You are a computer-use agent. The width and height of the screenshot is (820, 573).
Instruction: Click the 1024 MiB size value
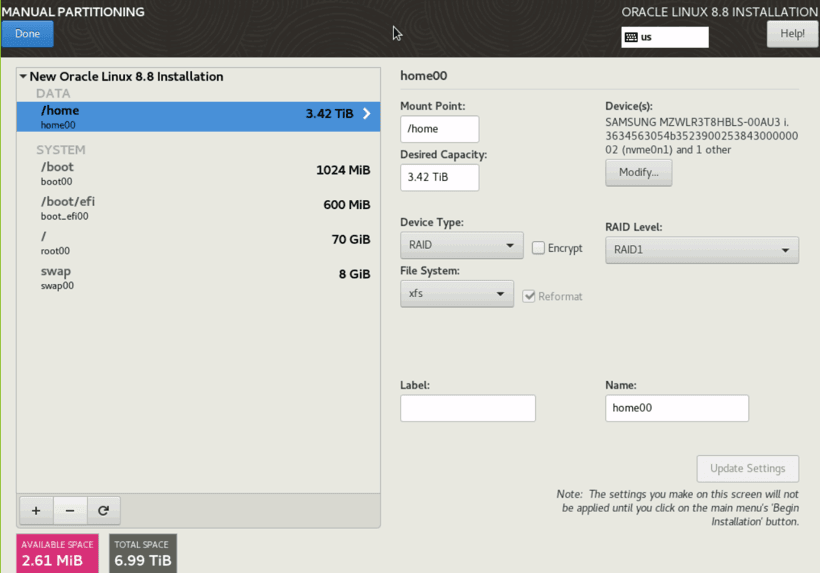[x=343, y=170]
